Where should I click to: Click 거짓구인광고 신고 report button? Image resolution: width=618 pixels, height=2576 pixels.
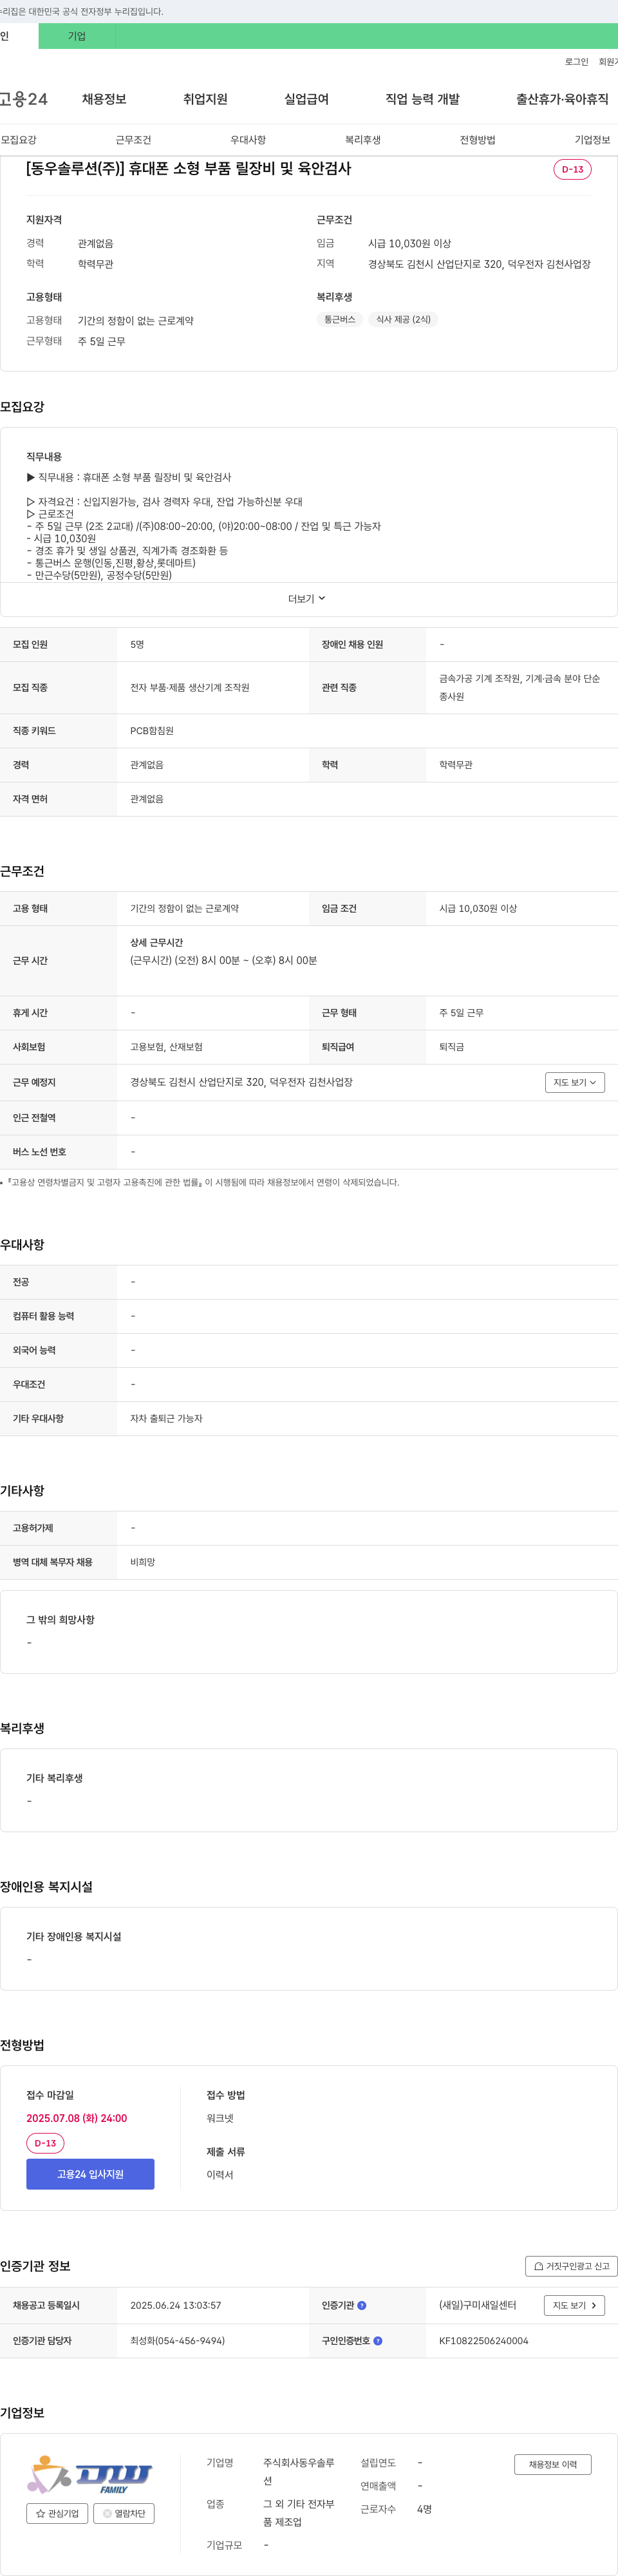point(571,2266)
